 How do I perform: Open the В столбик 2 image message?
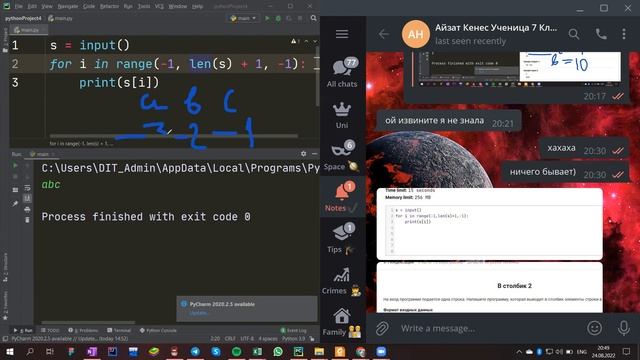click(x=489, y=287)
